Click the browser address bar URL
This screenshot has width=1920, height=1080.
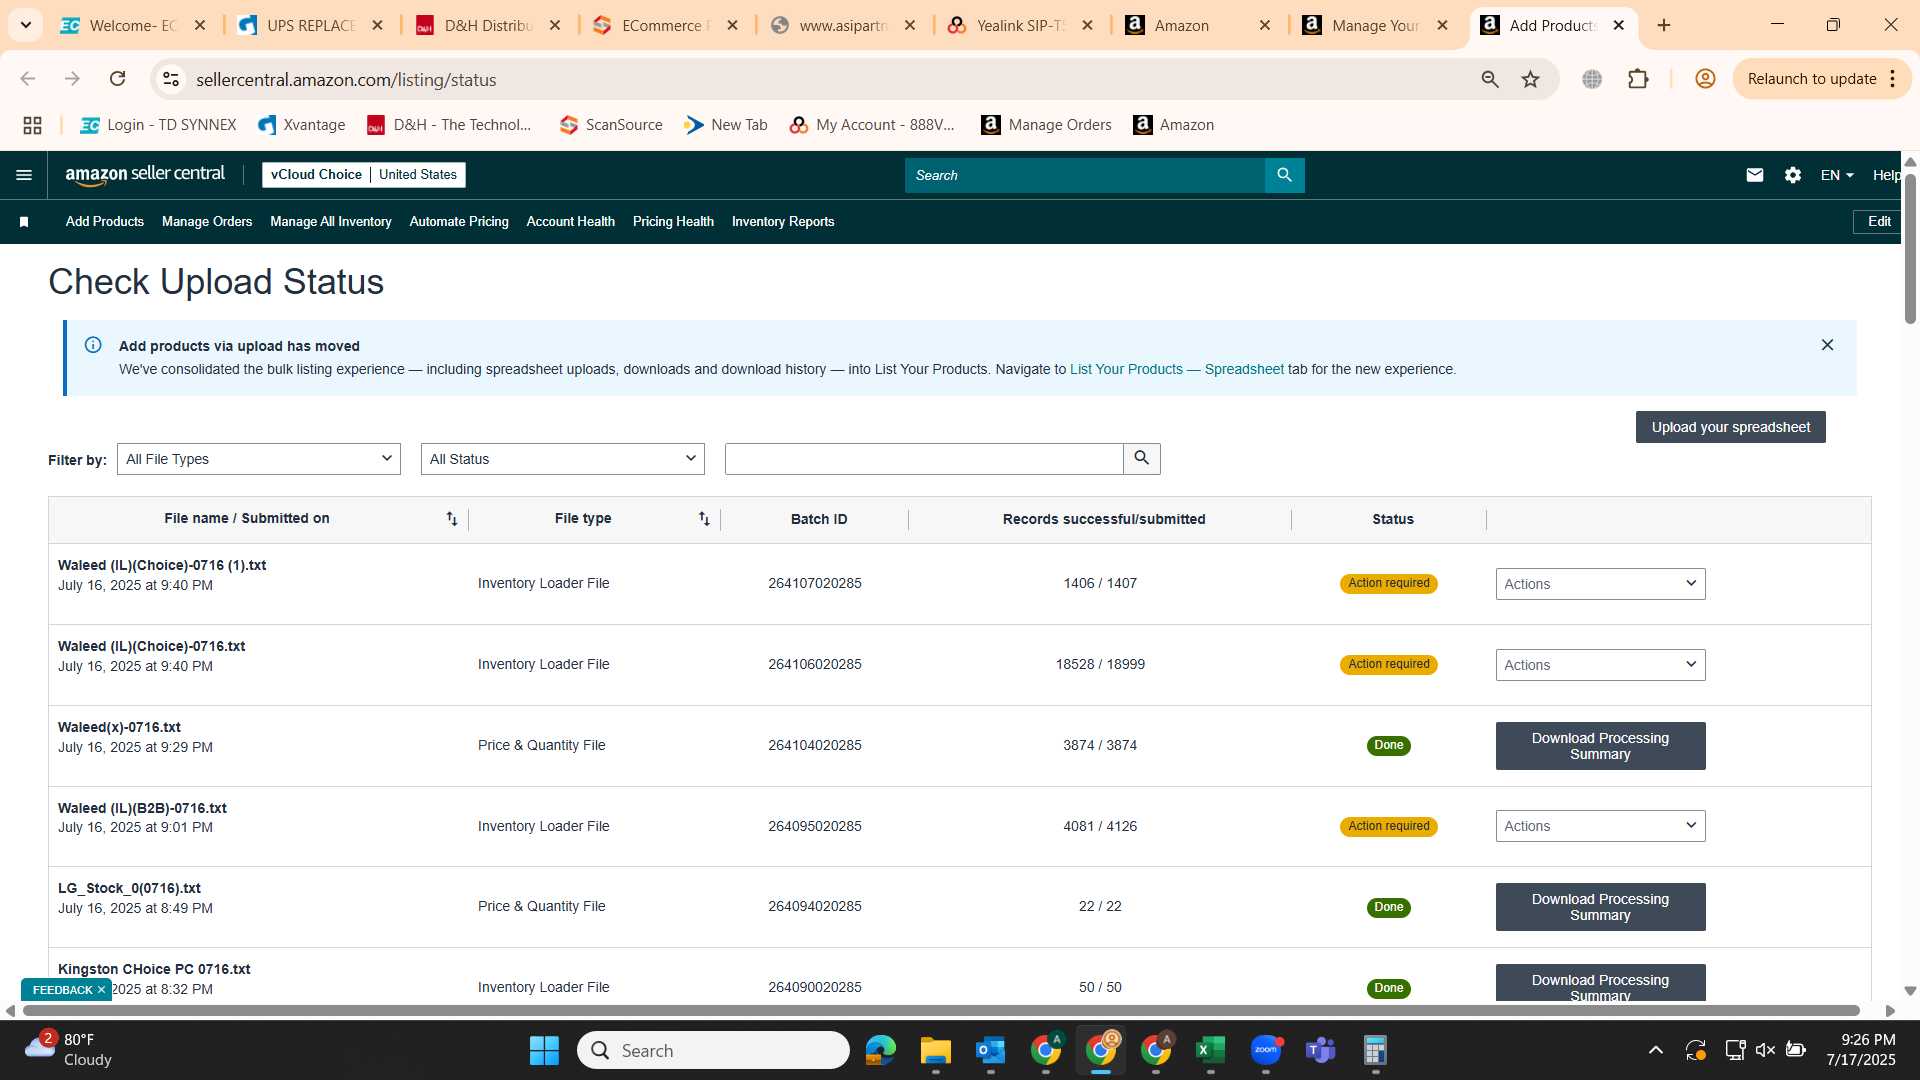346,79
